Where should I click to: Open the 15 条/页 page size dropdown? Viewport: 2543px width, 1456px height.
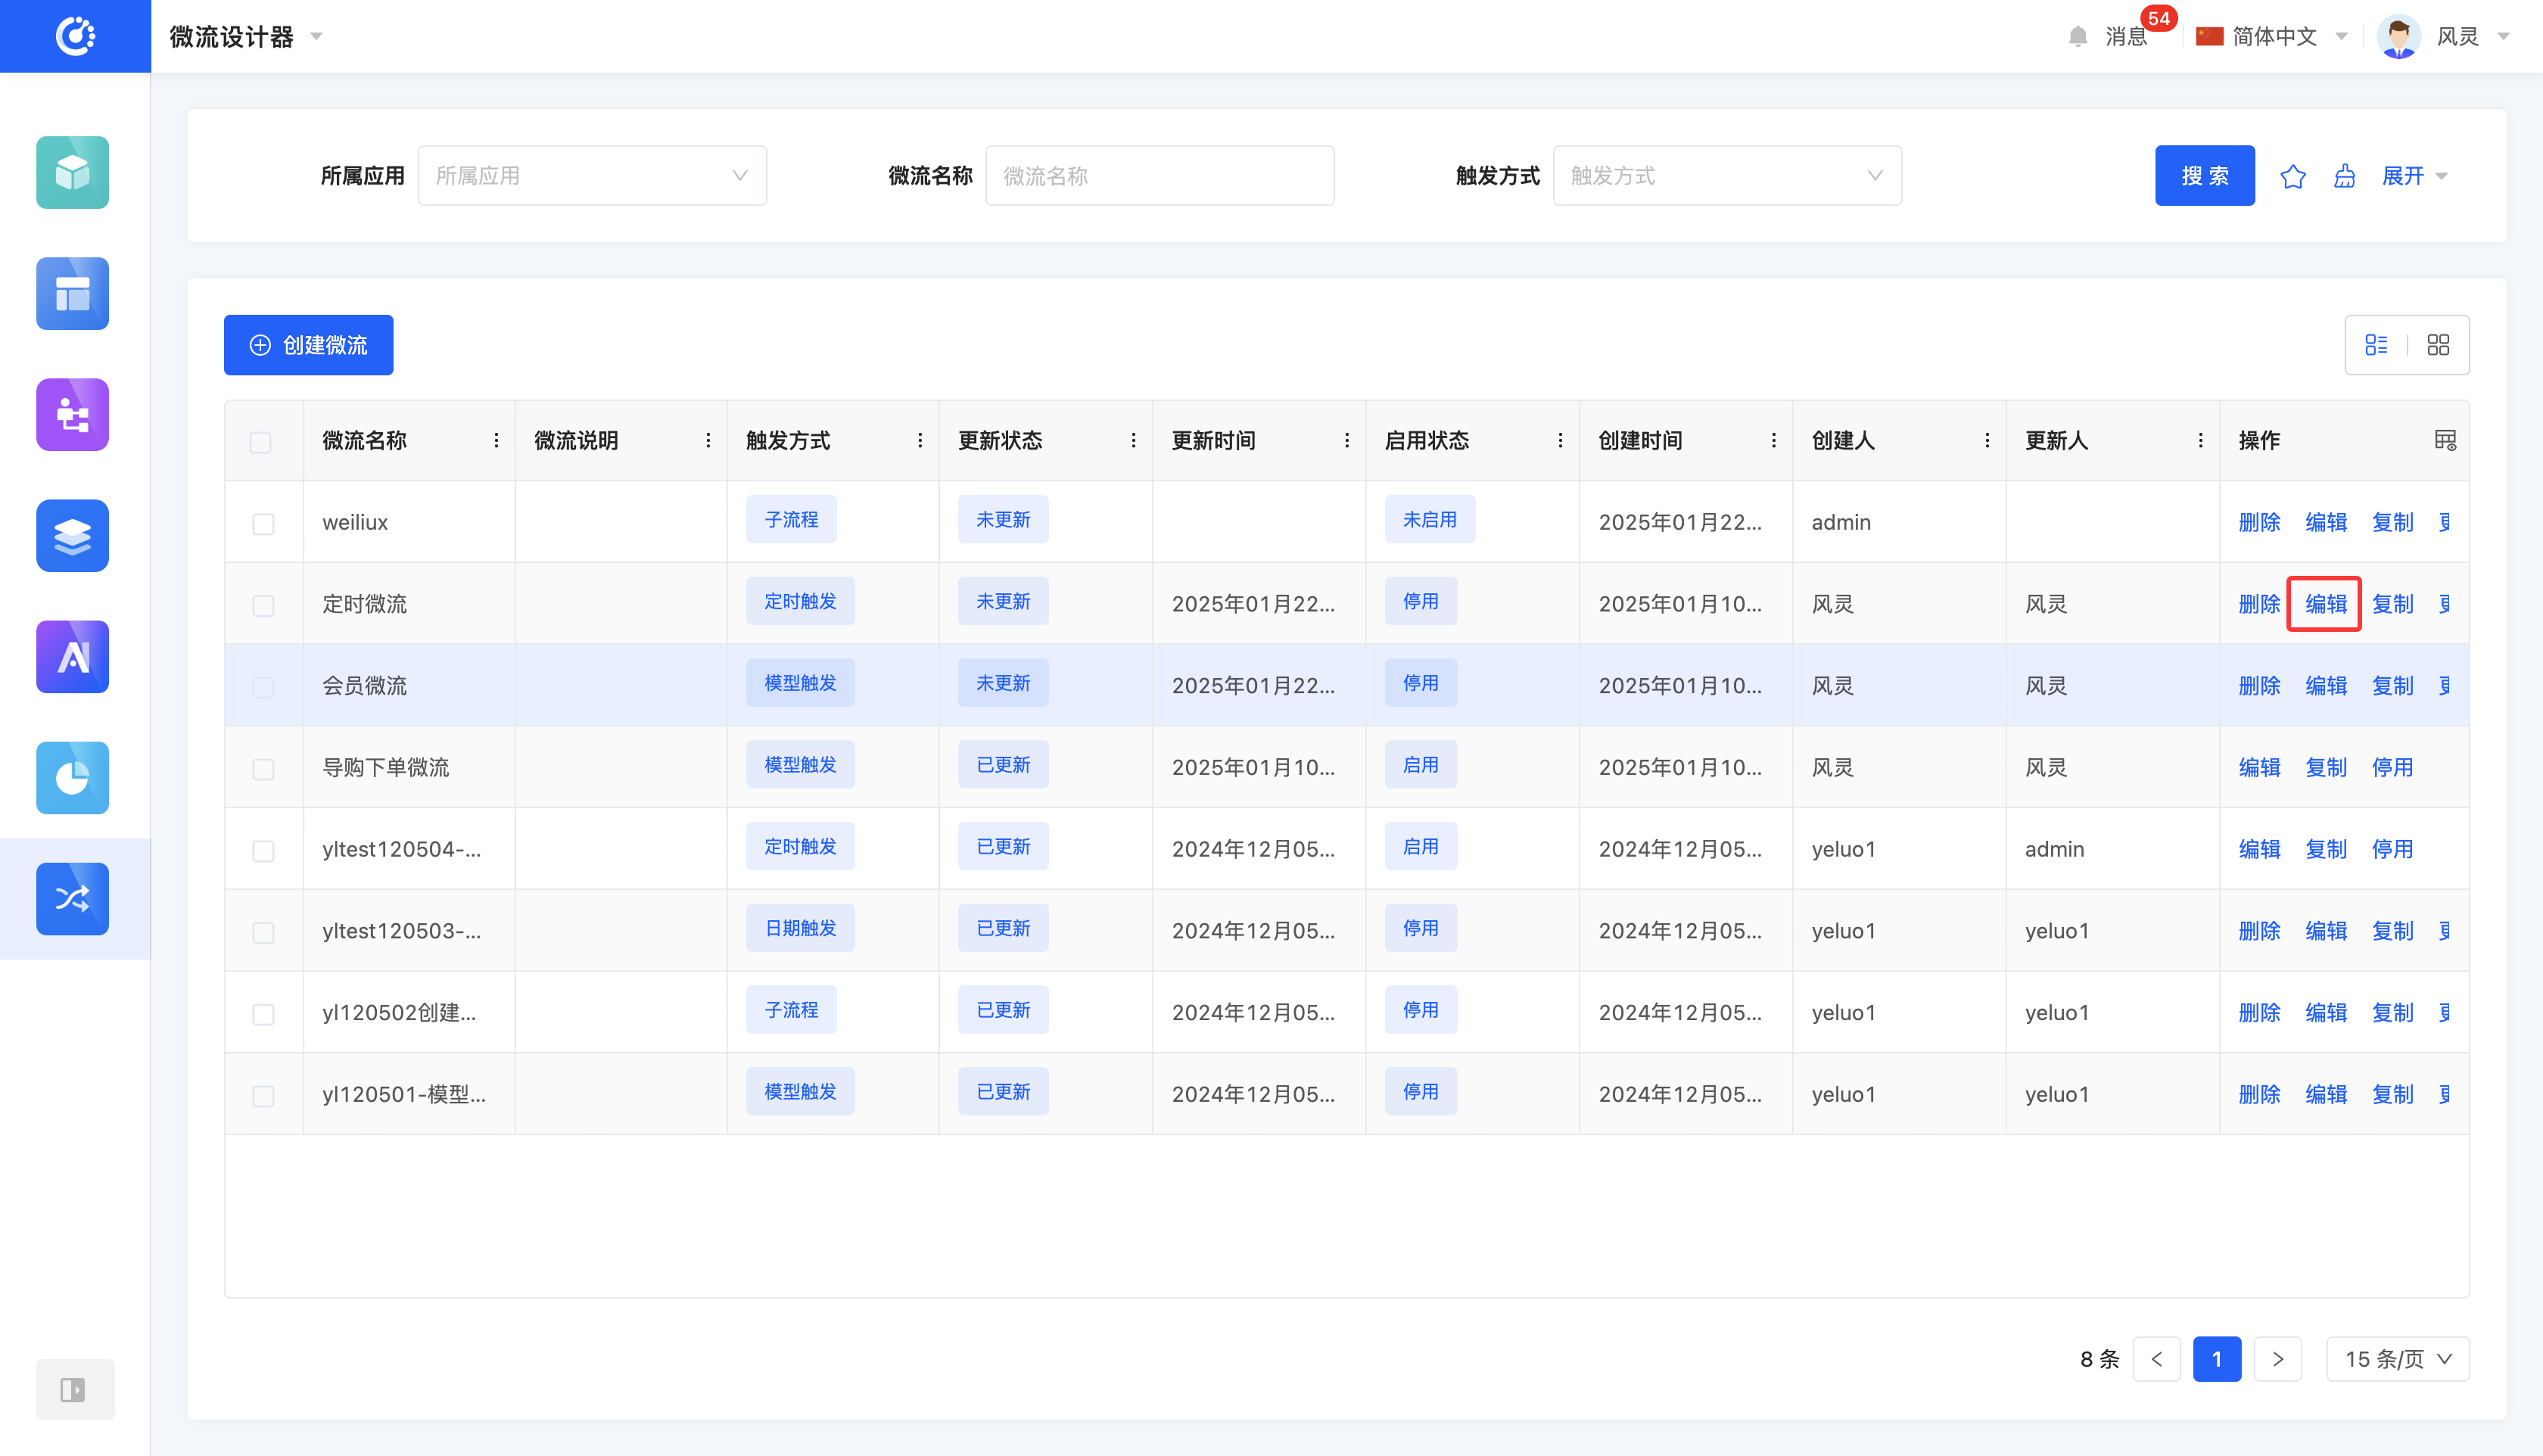[2397, 1359]
